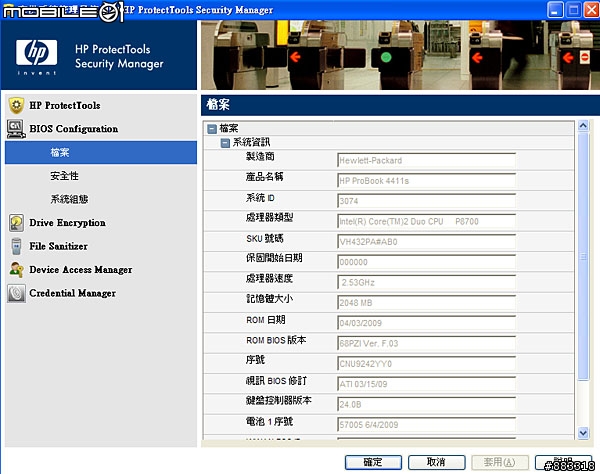Click the HP ProtectTools shield icon

pos(16,106)
